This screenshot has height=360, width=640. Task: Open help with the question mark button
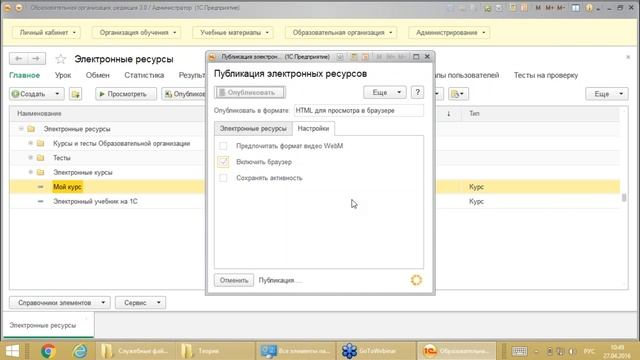point(417,92)
